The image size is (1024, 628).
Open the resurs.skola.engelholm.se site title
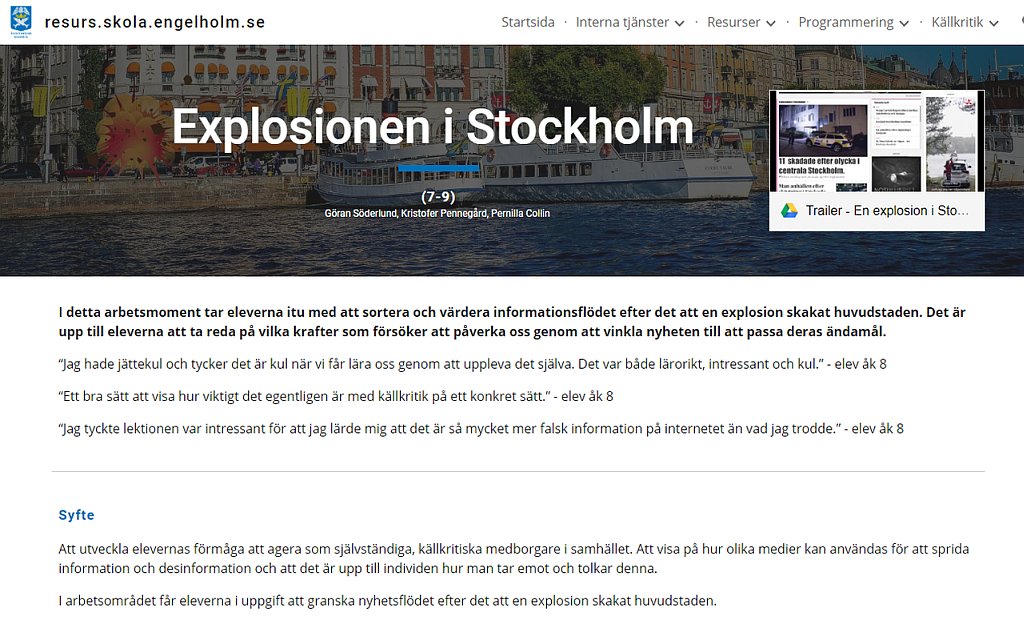point(155,22)
